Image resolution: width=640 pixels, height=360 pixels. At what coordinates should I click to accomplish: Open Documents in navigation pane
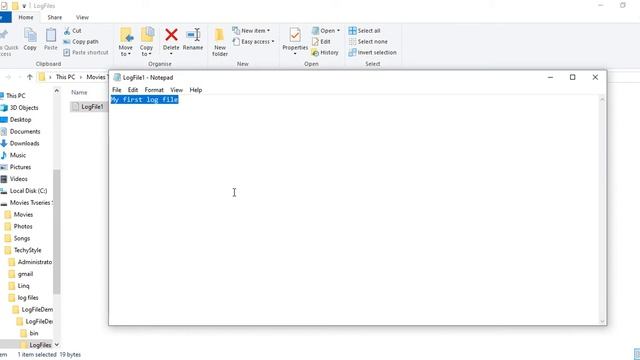[25, 131]
